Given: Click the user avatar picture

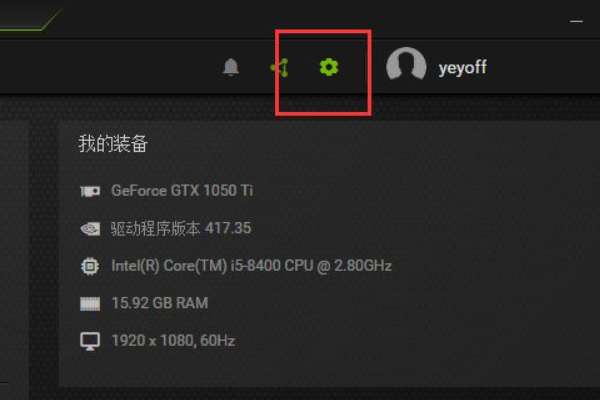Looking at the screenshot, I should 406,64.
